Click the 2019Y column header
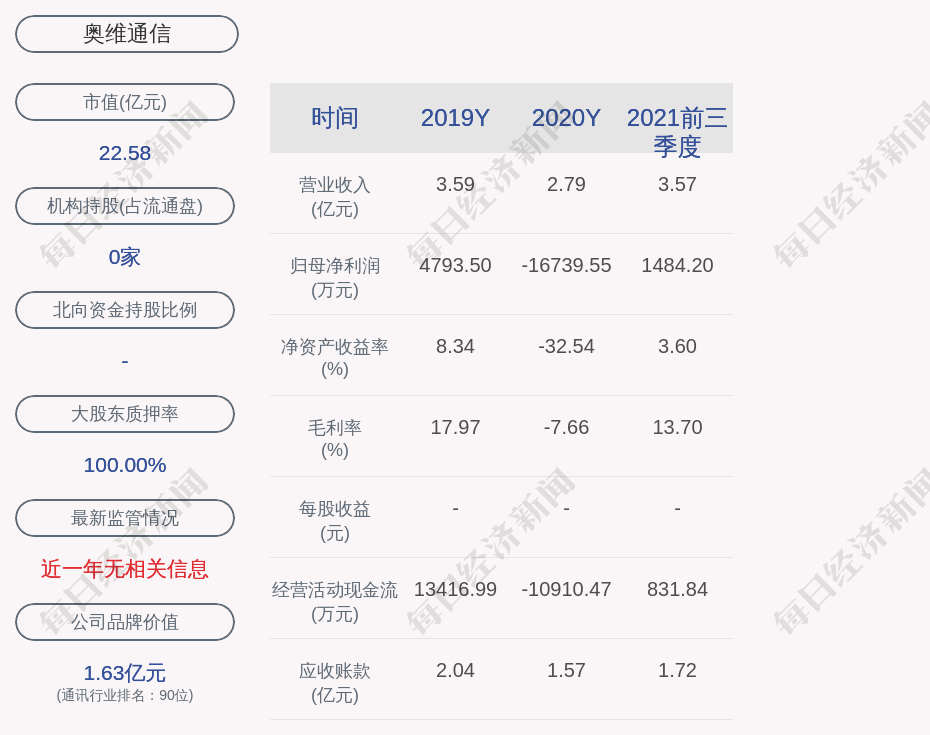Image resolution: width=930 pixels, height=735 pixels. pyautogui.click(x=455, y=118)
